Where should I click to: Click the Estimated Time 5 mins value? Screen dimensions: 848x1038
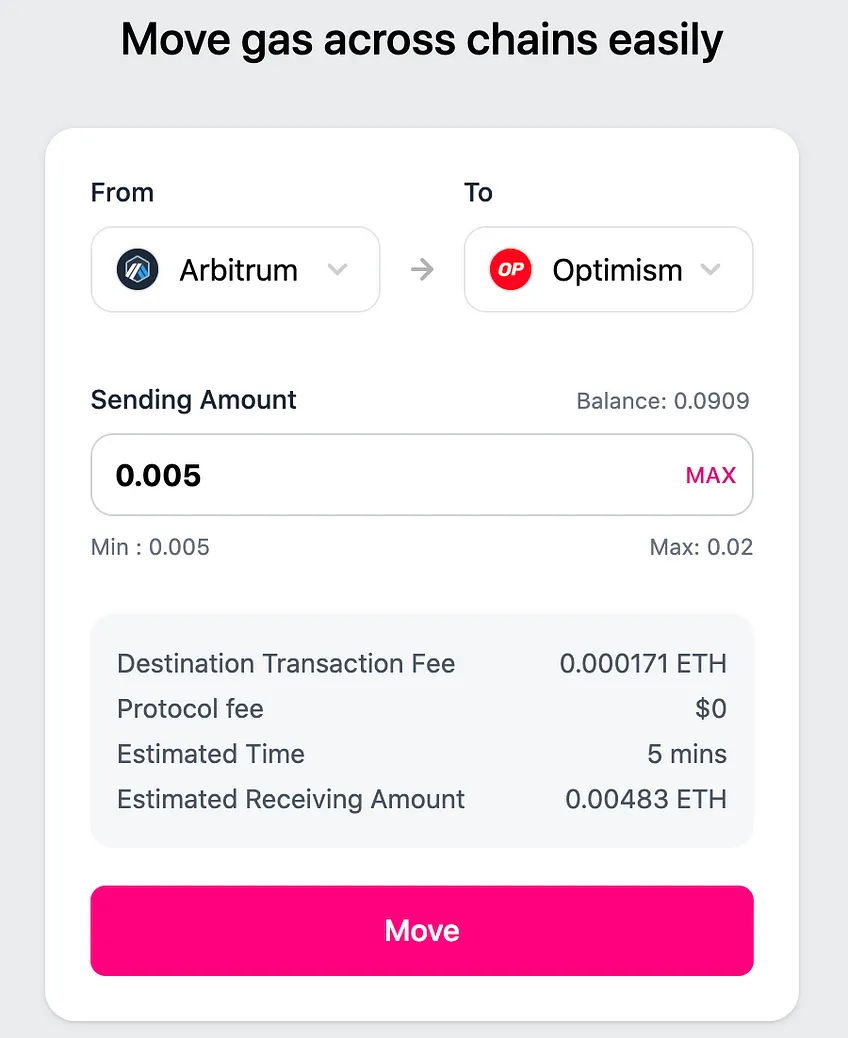687,754
